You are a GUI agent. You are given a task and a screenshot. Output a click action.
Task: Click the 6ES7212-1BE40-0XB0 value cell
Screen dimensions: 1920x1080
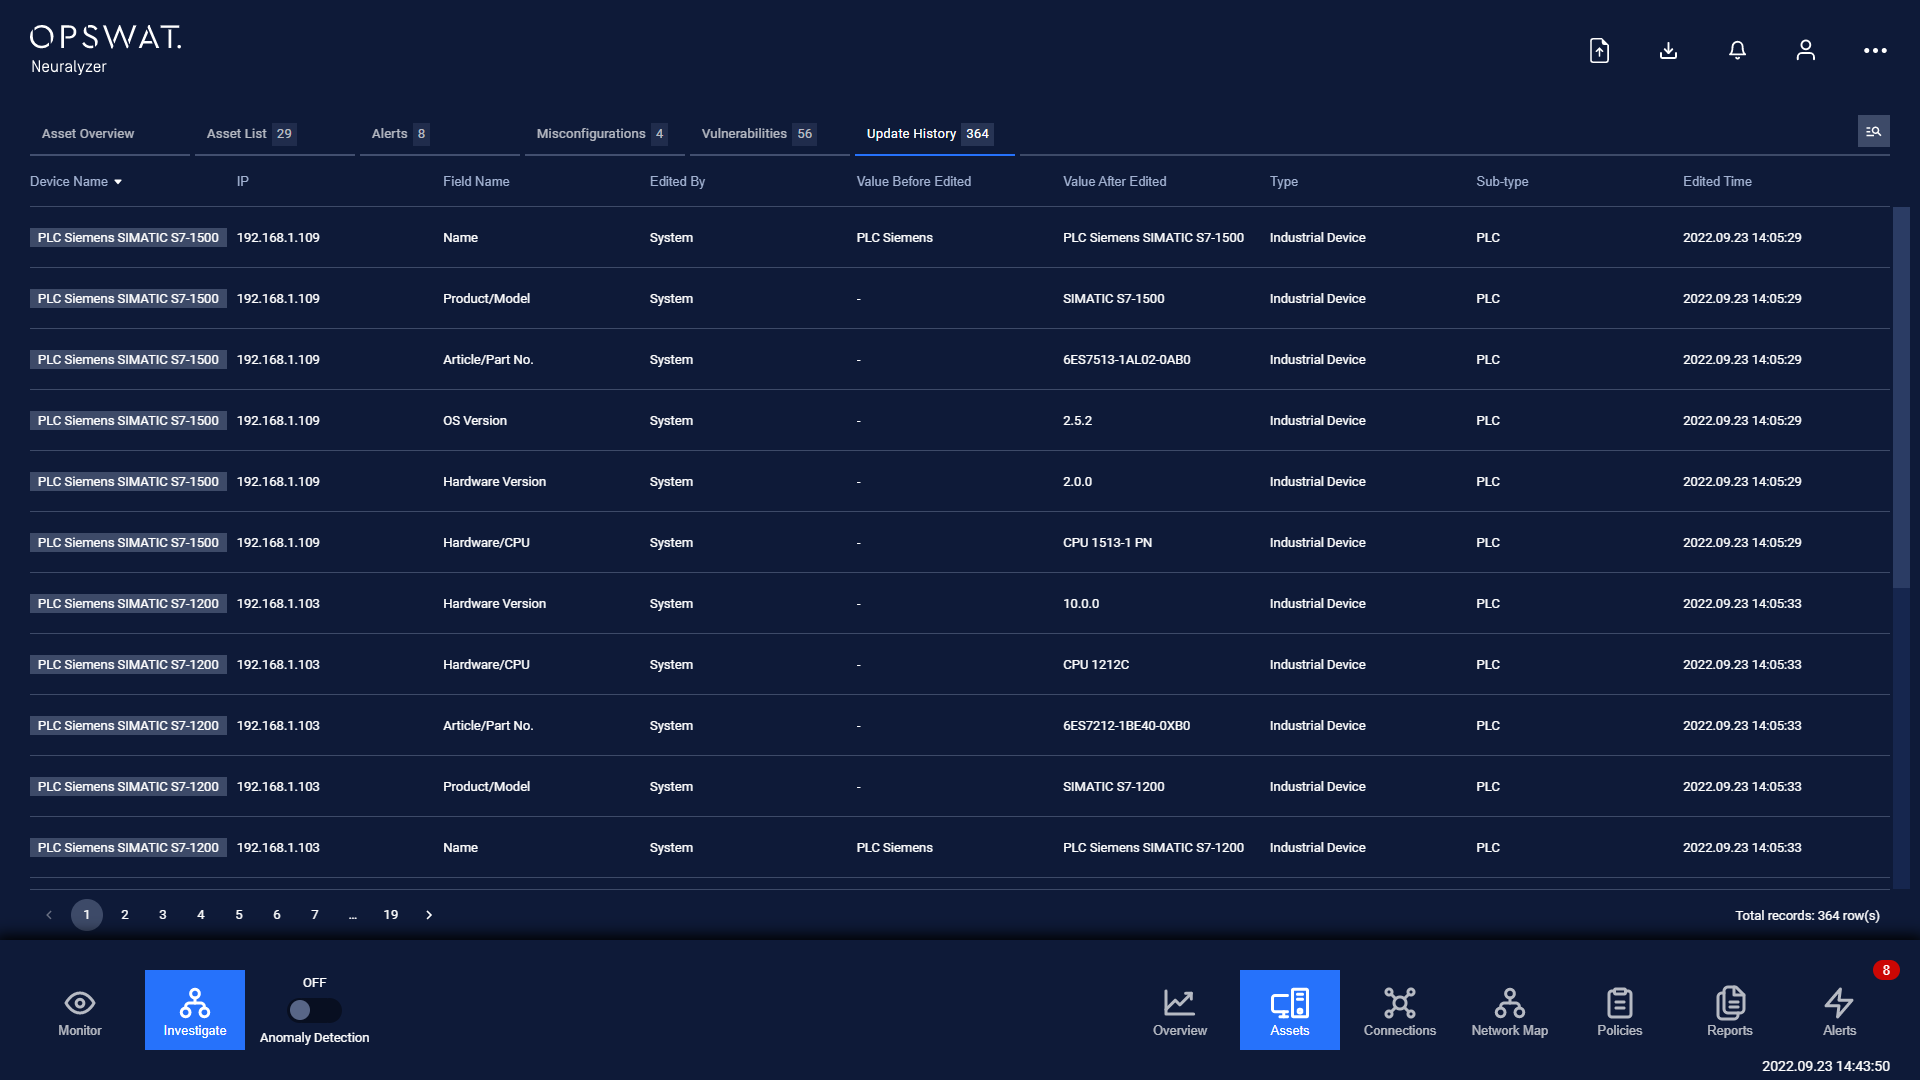click(1126, 726)
